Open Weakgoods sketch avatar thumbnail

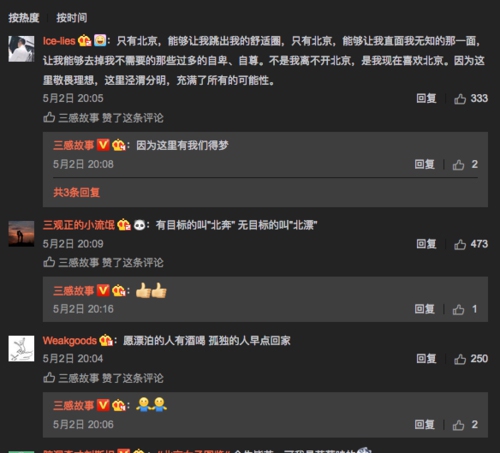[x=21, y=349]
